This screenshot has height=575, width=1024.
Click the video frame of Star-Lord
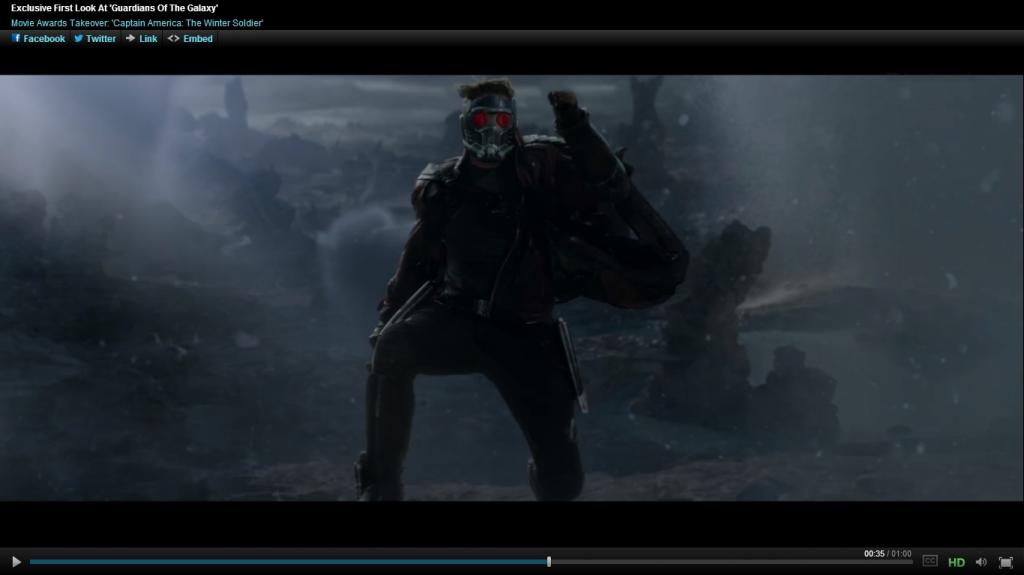click(512, 288)
